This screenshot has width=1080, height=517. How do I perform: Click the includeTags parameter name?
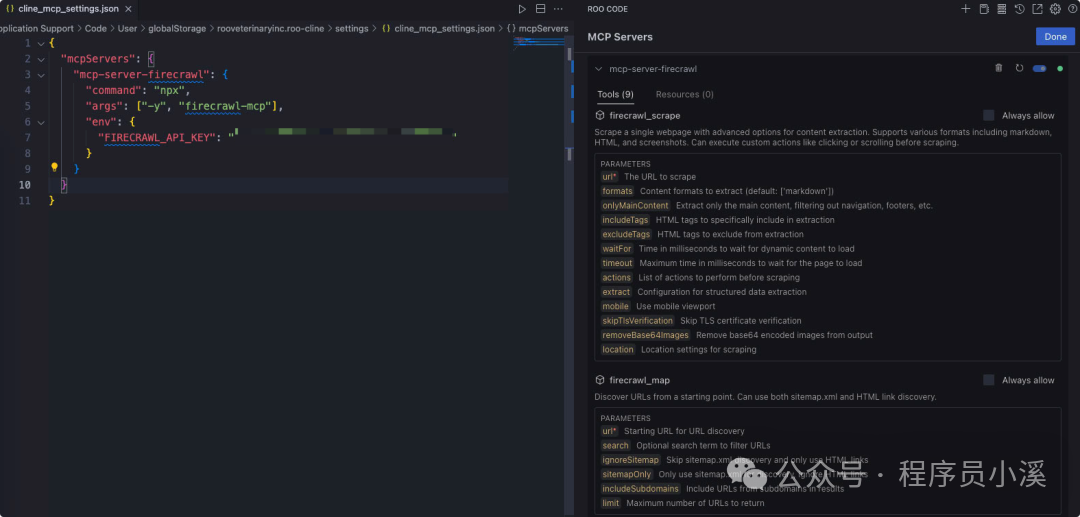[625, 220]
